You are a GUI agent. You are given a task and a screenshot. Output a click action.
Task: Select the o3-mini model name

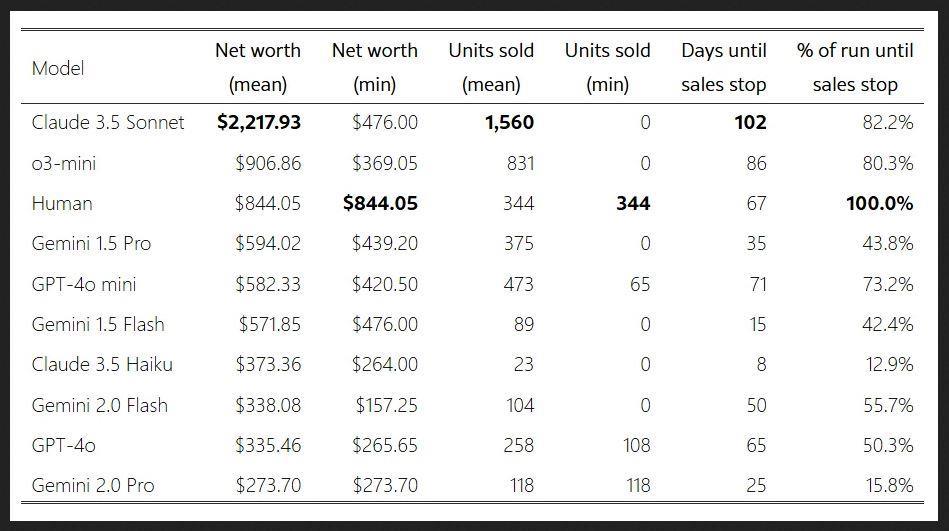64,163
